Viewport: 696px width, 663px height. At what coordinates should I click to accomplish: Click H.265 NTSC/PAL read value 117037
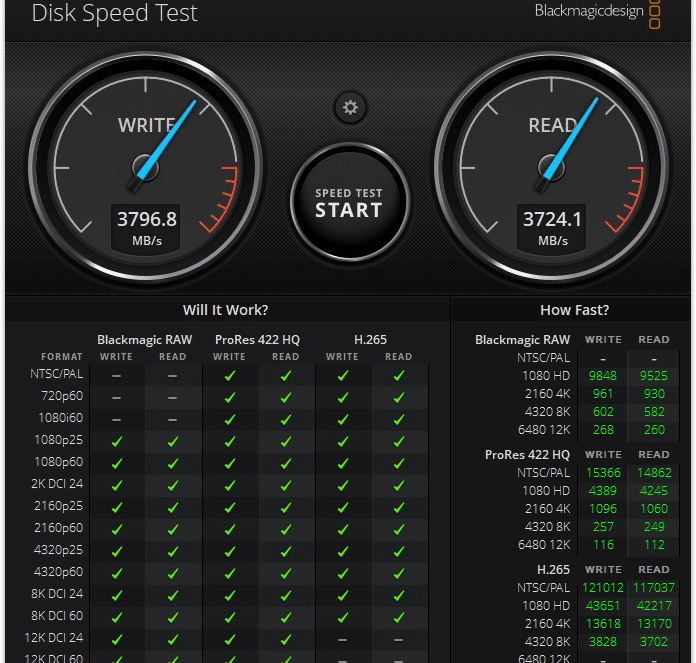[x=654, y=588]
